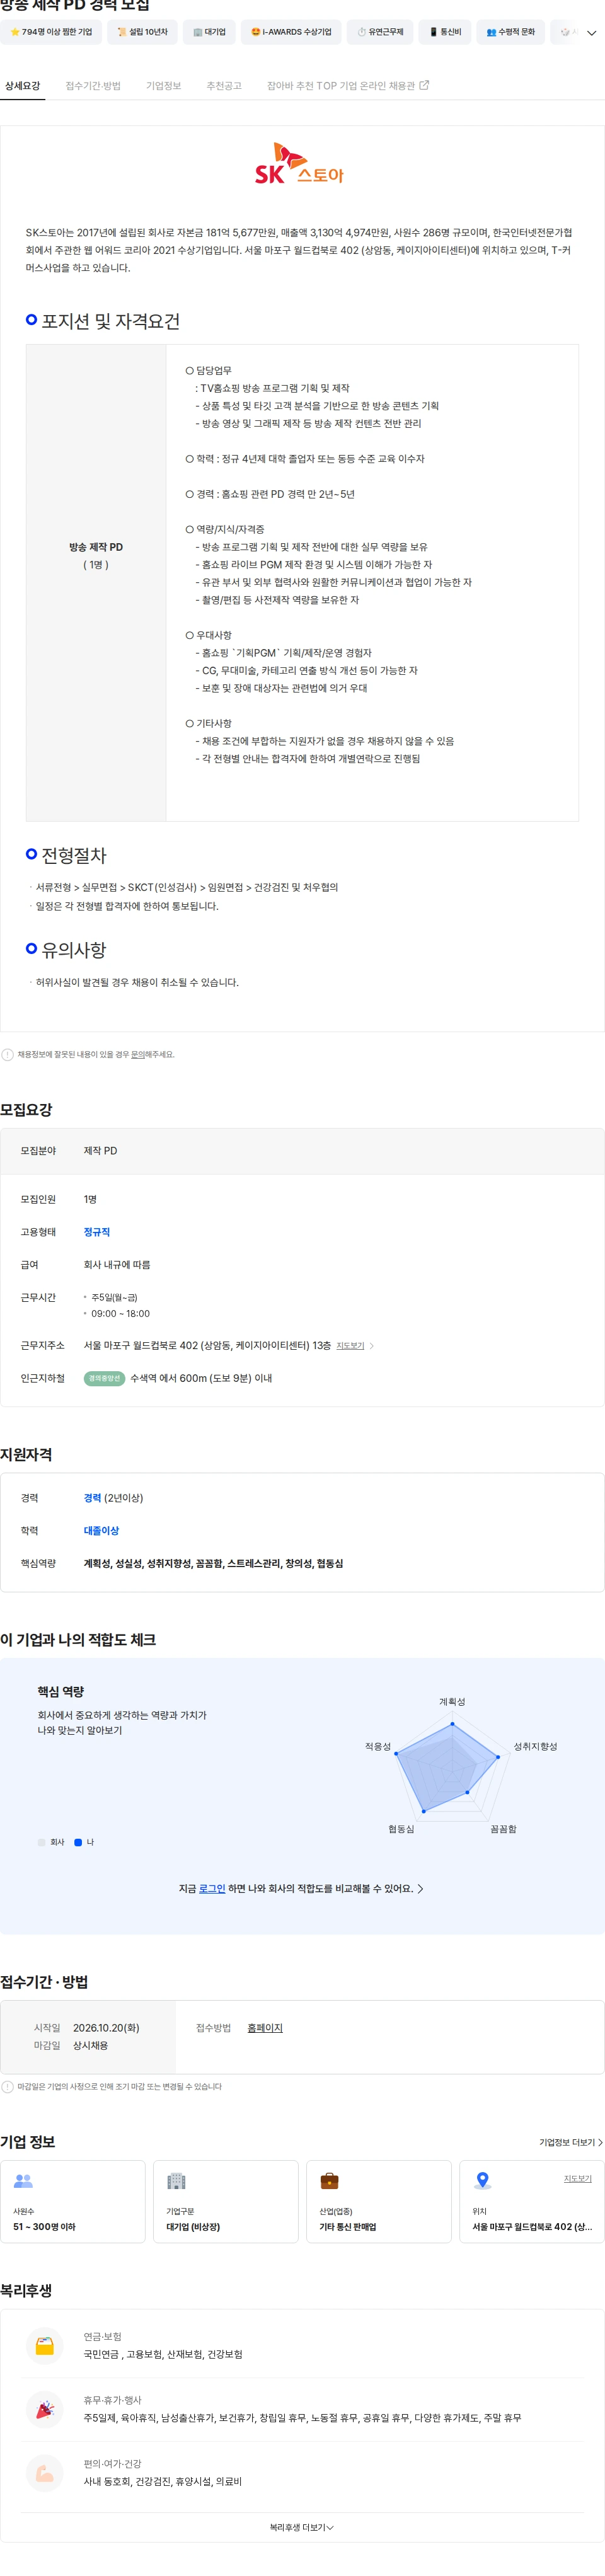Click the 2026.10.20(화) start date
This screenshot has width=605, height=2576.
[106, 2028]
